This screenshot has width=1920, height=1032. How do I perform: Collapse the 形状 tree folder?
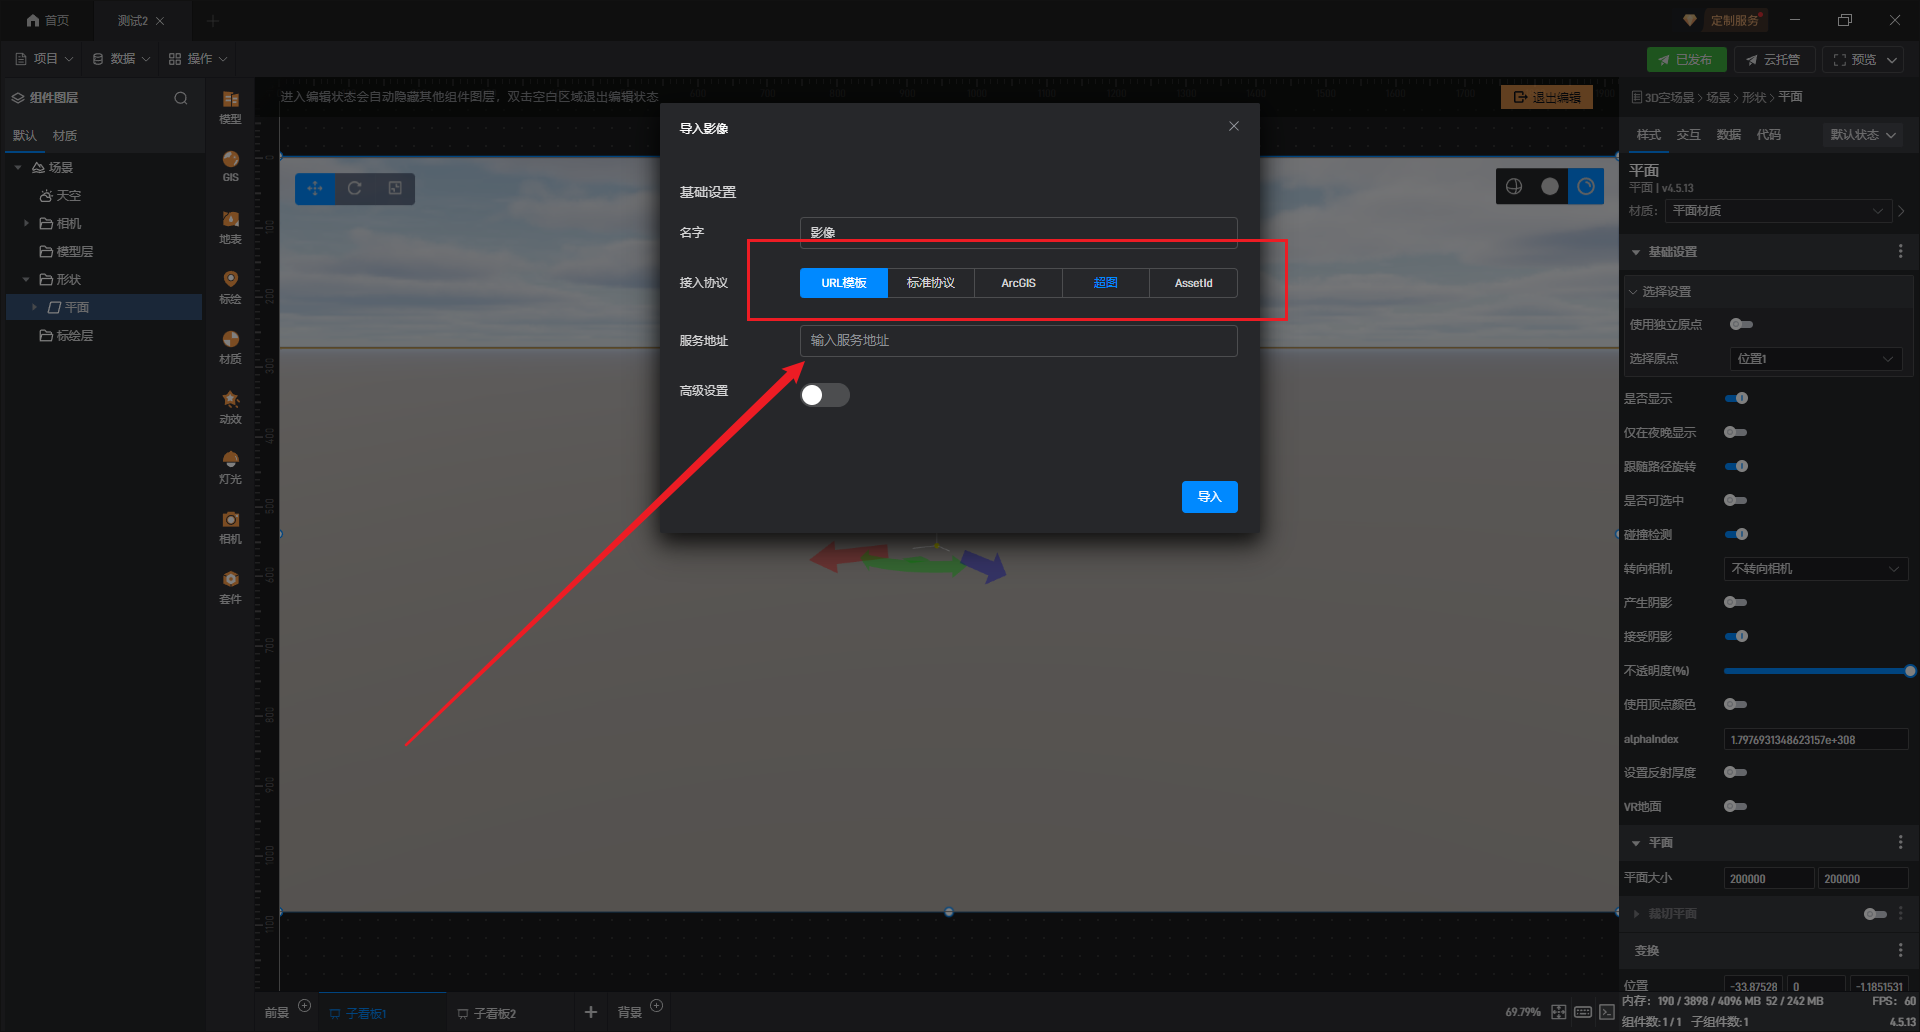pyautogui.click(x=26, y=280)
